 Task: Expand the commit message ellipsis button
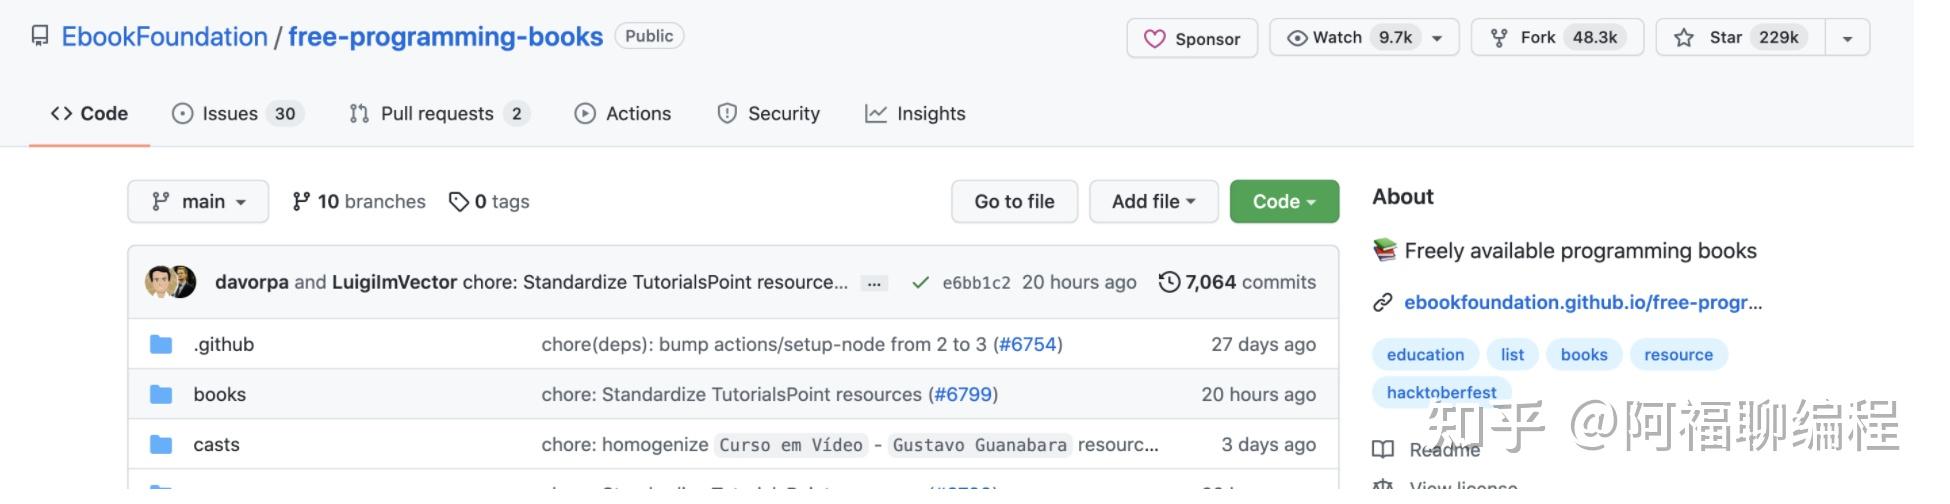pyautogui.click(x=874, y=284)
